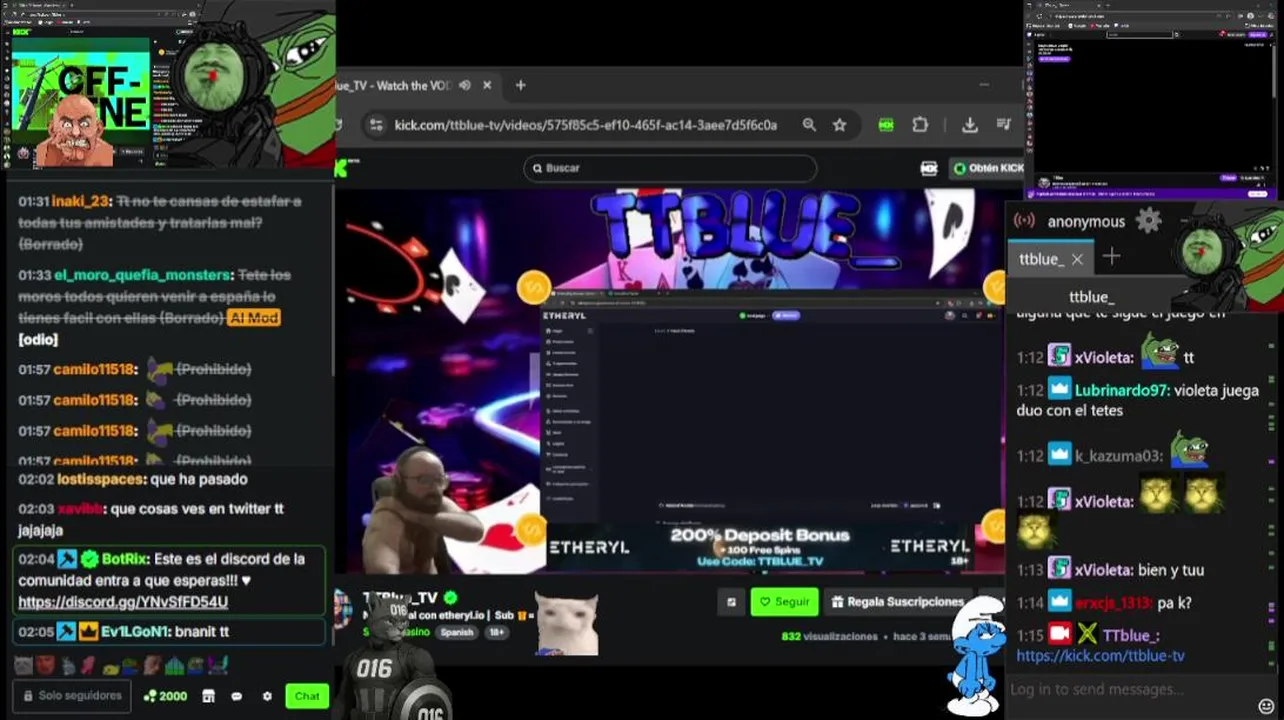Select the Spanish language tag
1284x720 pixels.
(x=457, y=632)
